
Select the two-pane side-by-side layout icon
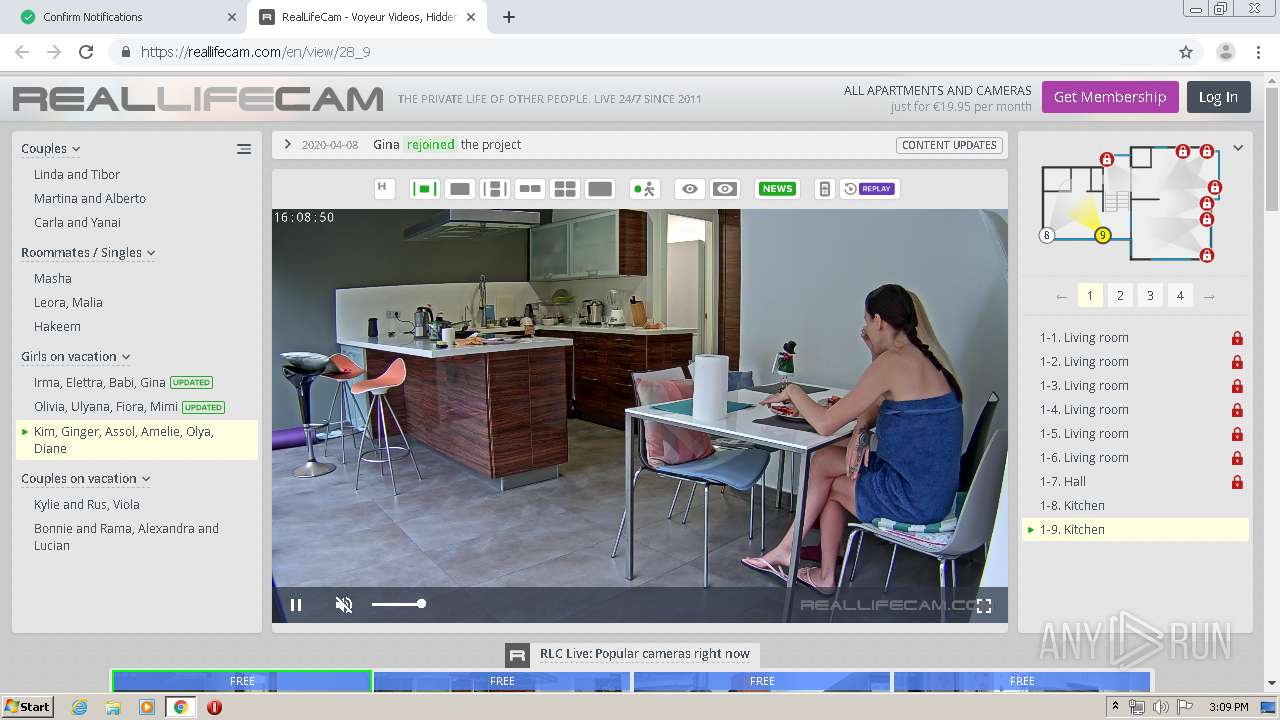[x=530, y=189]
